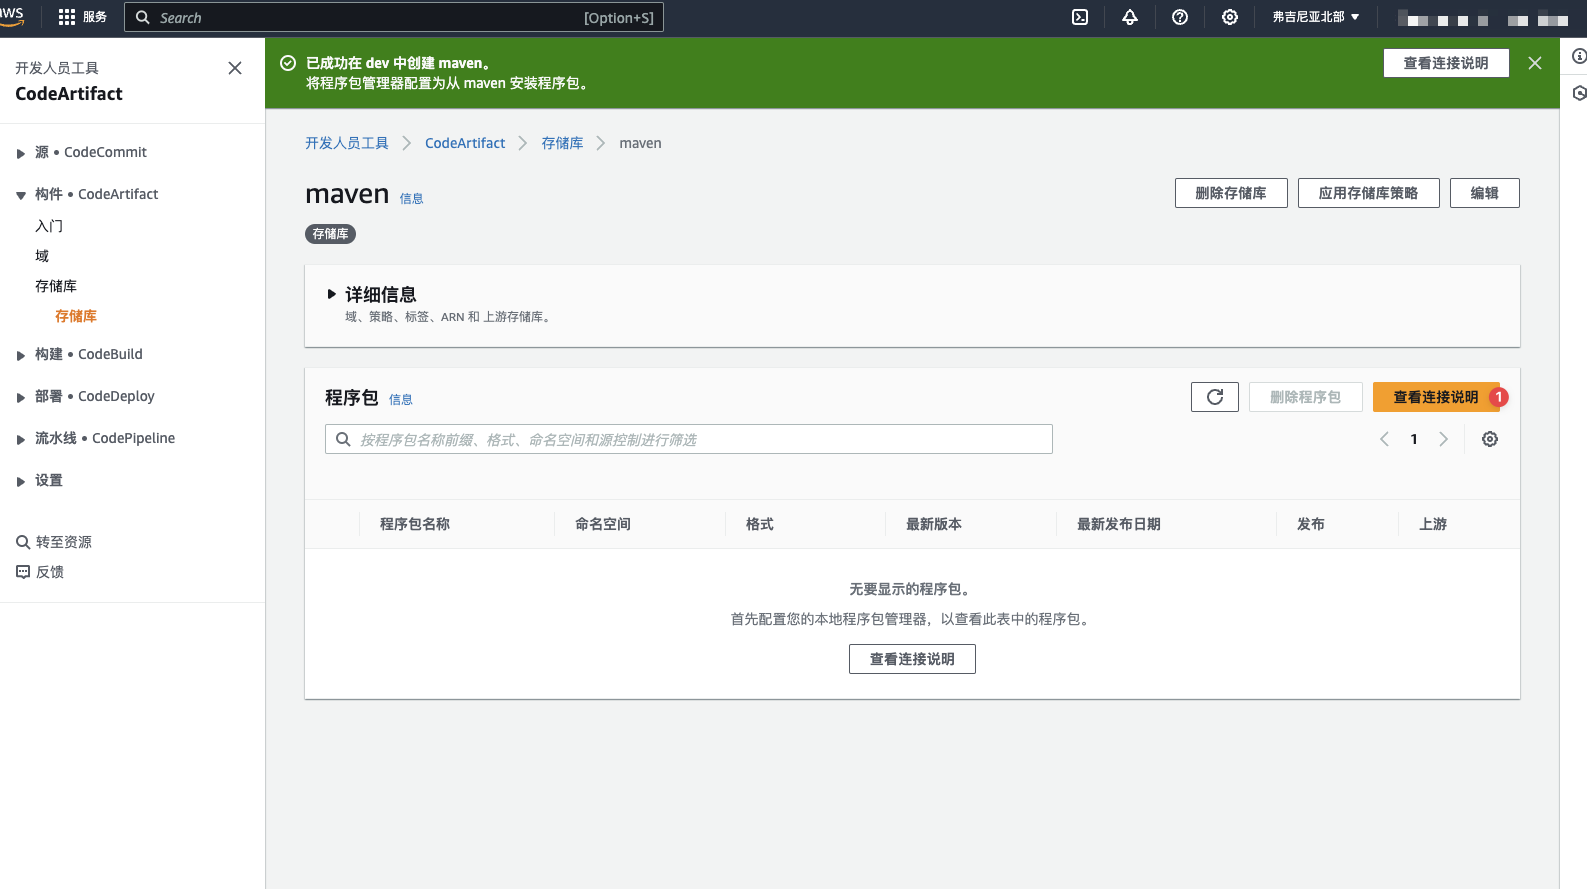
Task: Open the AWS services grid menu
Action: coord(67,17)
